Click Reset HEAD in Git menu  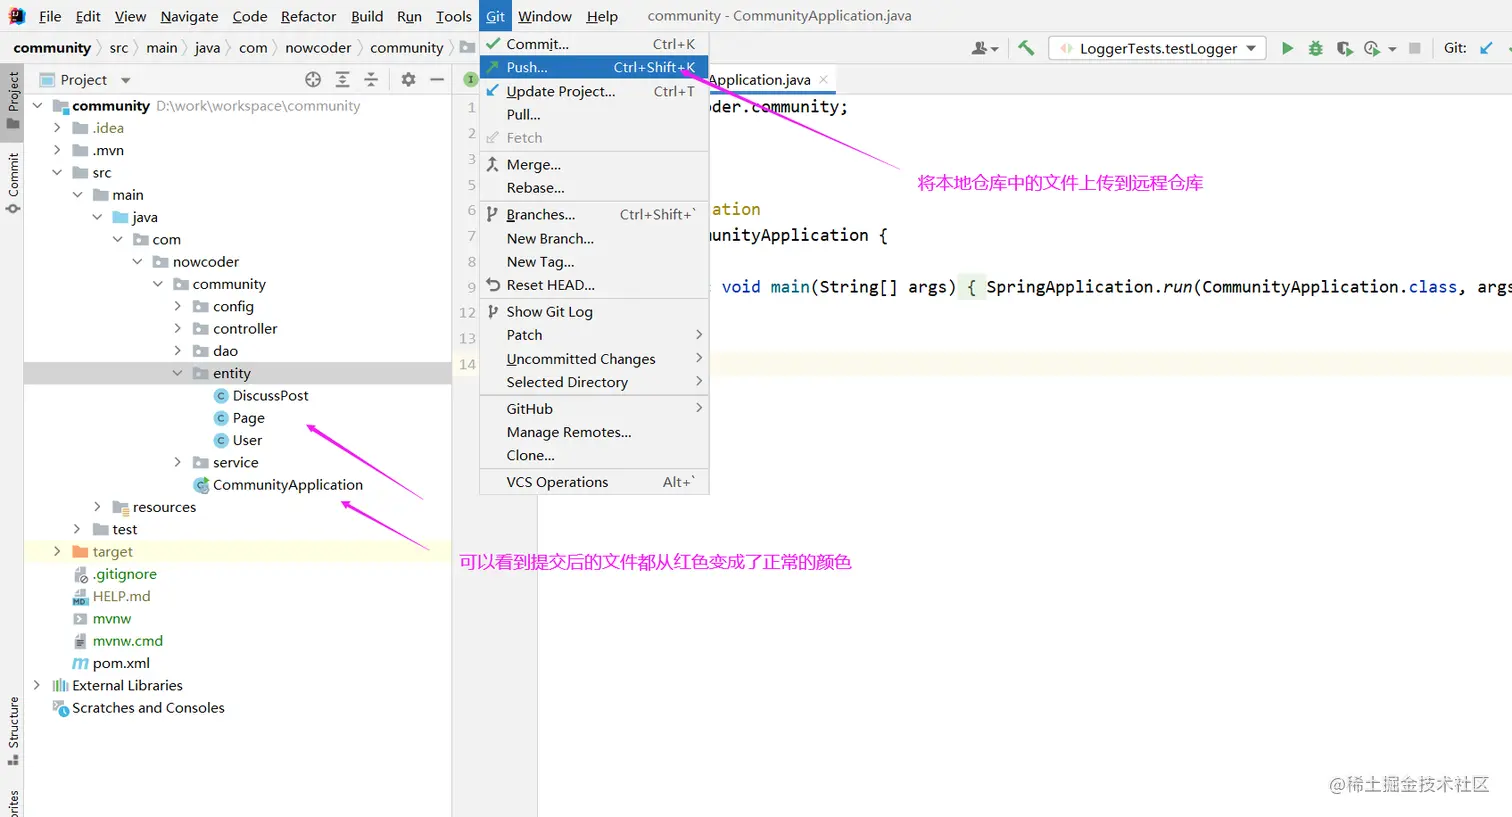coord(594,285)
